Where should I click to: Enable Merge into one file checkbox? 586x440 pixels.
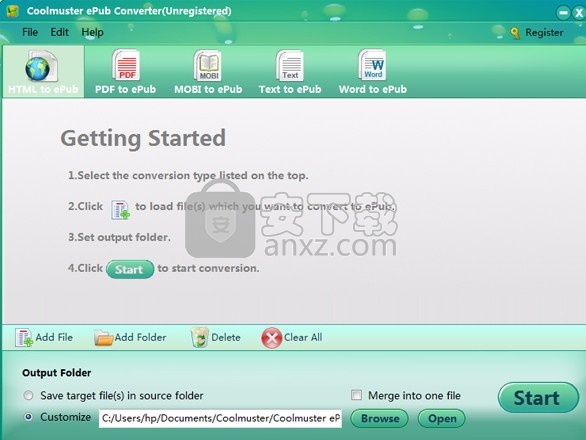click(x=357, y=395)
